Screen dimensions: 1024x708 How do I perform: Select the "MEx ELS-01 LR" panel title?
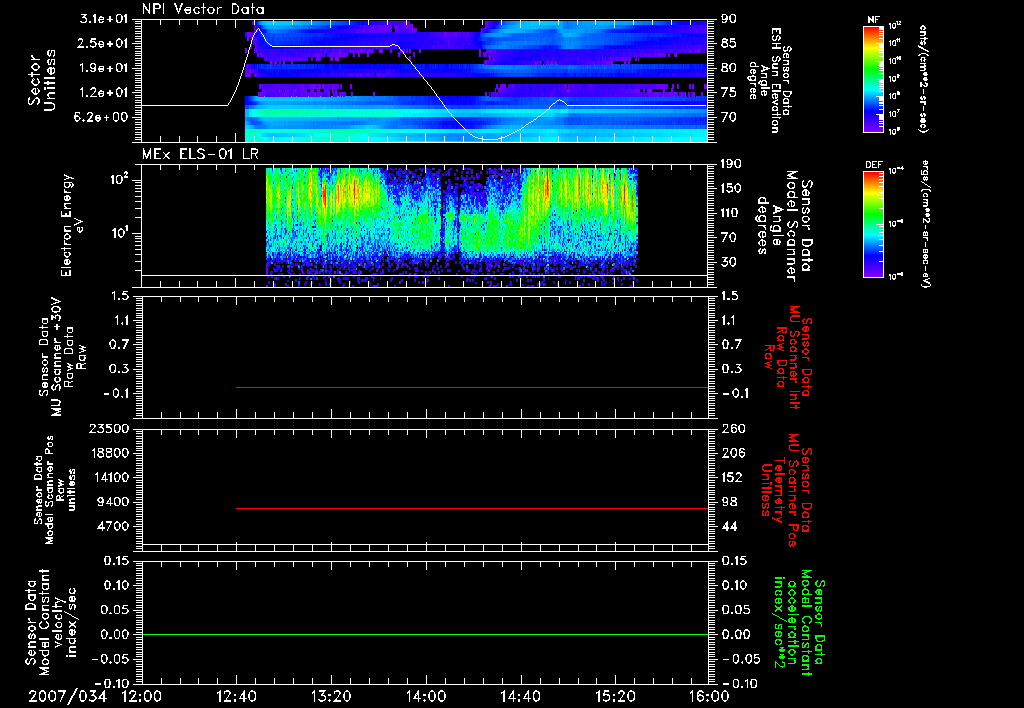click(200, 154)
